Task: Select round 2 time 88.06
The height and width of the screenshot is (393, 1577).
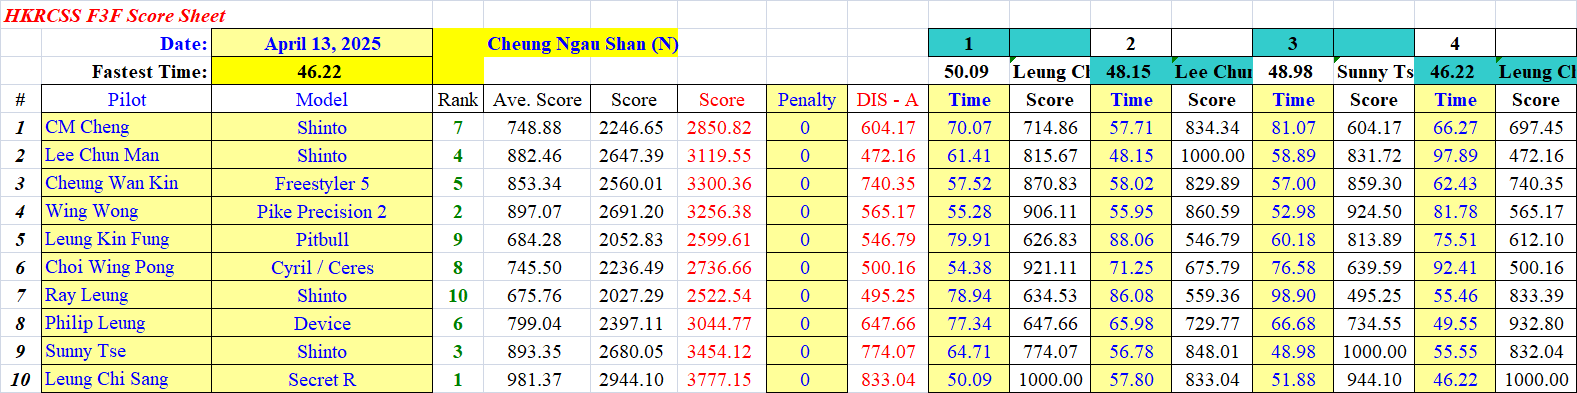Action: pyautogui.click(x=1131, y=240)
